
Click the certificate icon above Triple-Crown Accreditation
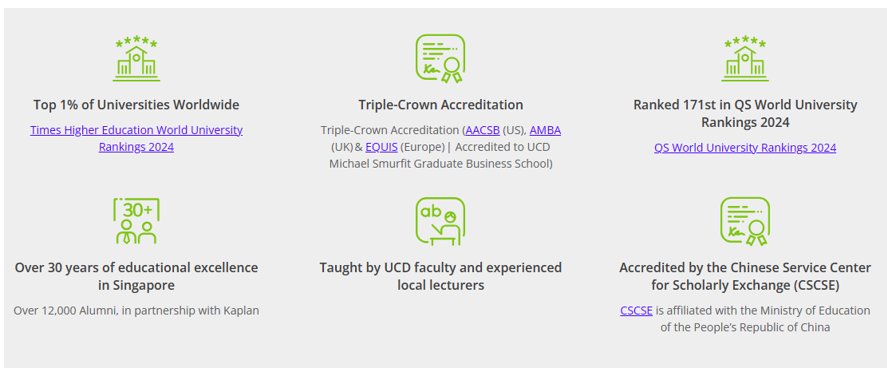pos(440,59)
